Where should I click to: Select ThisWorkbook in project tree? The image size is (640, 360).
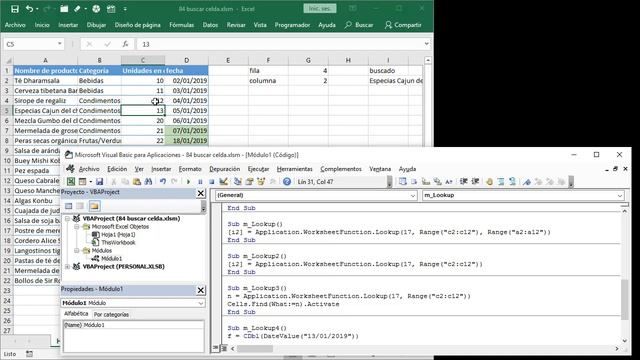118,242
